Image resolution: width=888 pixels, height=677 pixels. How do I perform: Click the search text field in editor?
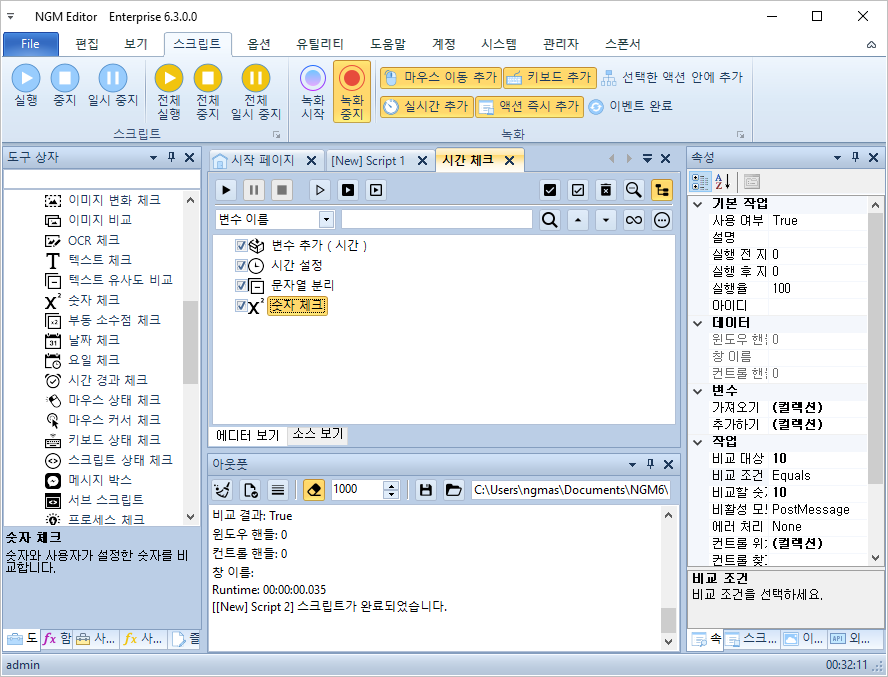click(437, 219)
